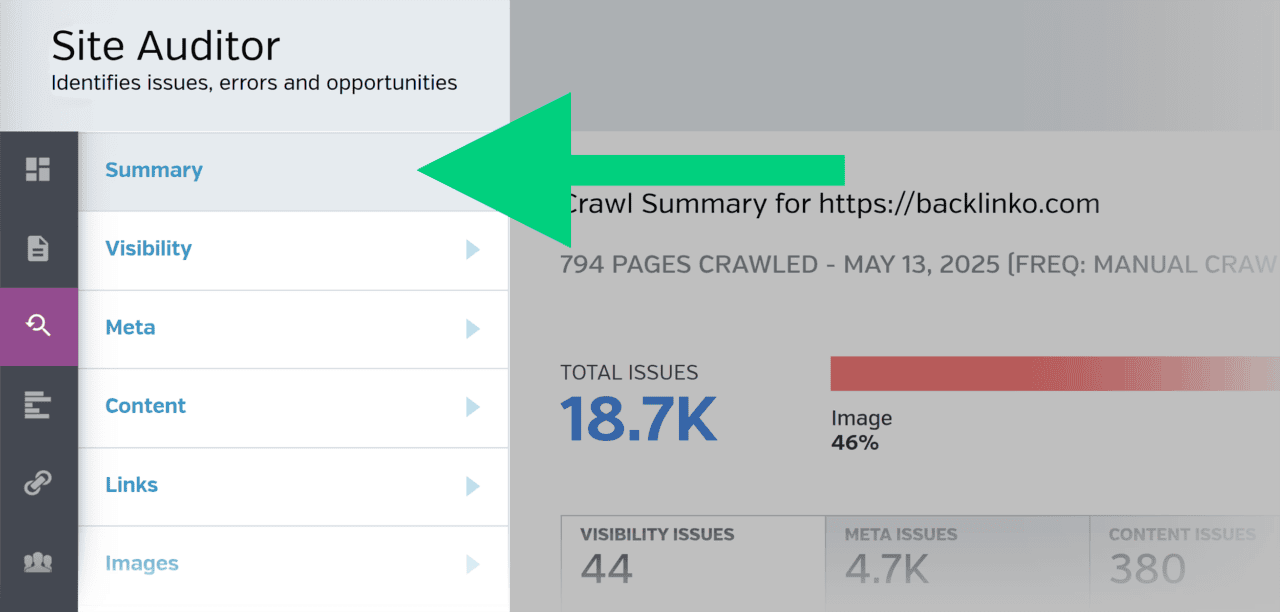Open the Content menu item

click(145, 406)
